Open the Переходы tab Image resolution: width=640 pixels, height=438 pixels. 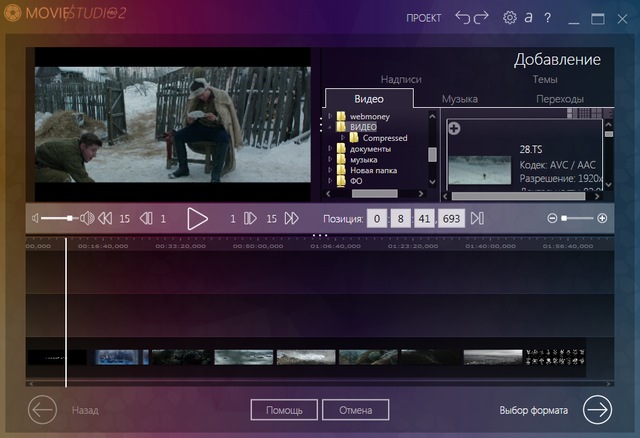(559, 99)
